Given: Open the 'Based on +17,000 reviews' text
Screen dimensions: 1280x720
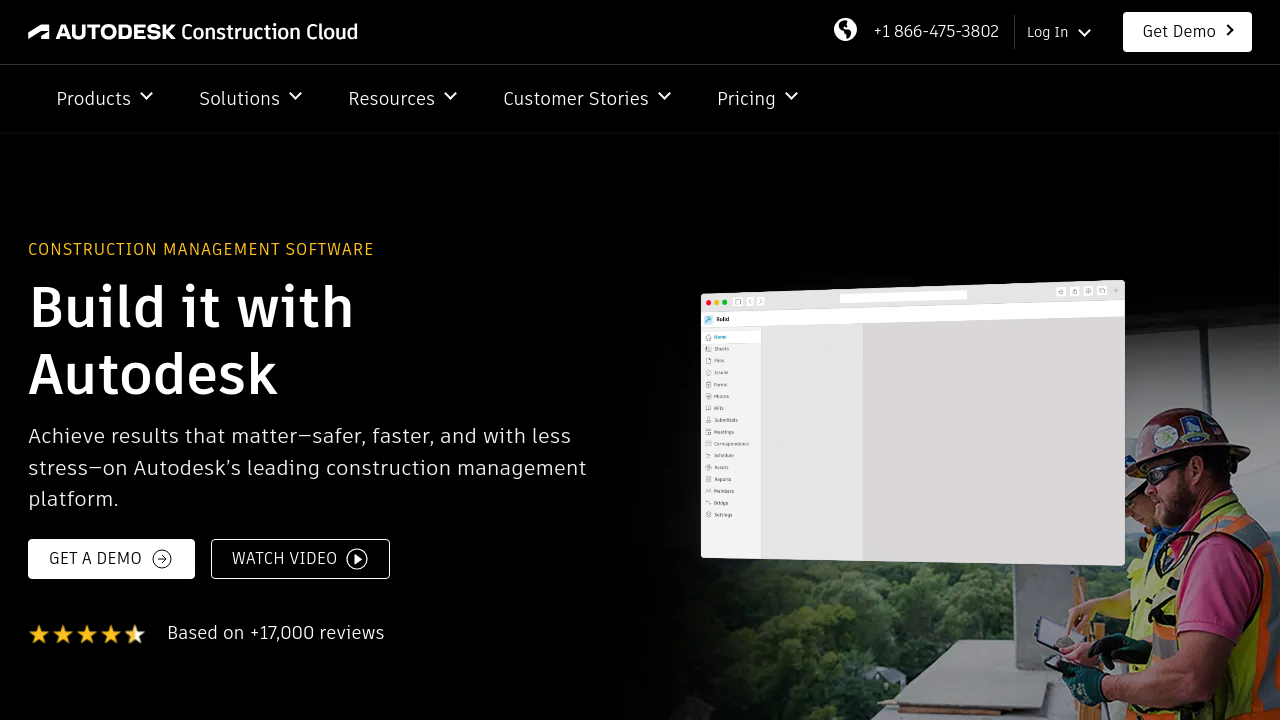Looking at the screenshot, I should (275, 633).
